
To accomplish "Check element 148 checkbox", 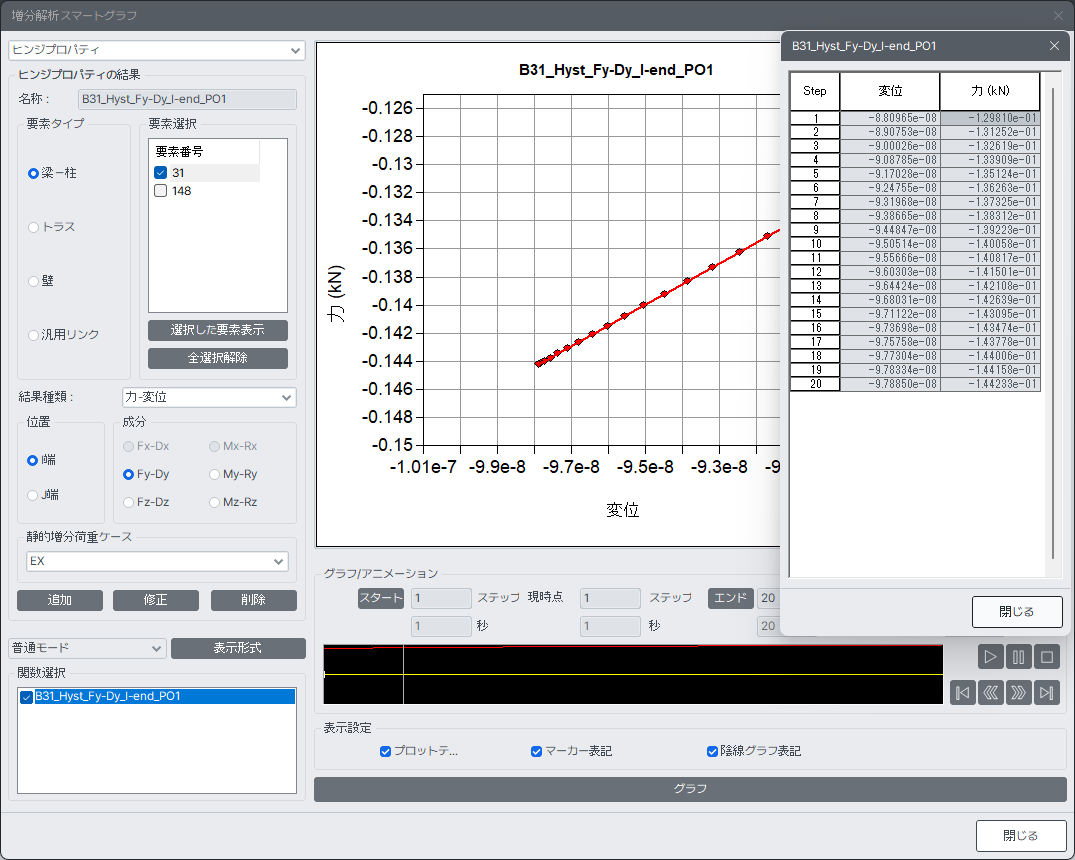I will coord(161,191).
